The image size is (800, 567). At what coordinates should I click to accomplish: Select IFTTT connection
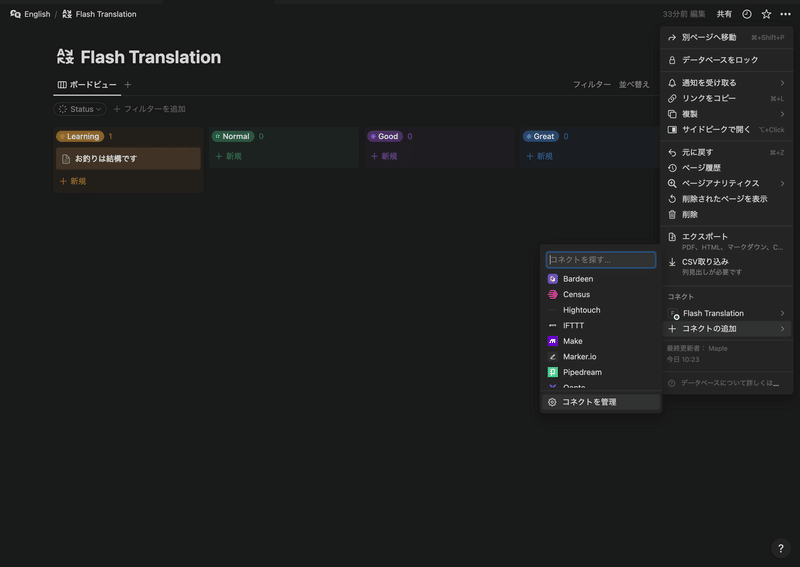601,326
